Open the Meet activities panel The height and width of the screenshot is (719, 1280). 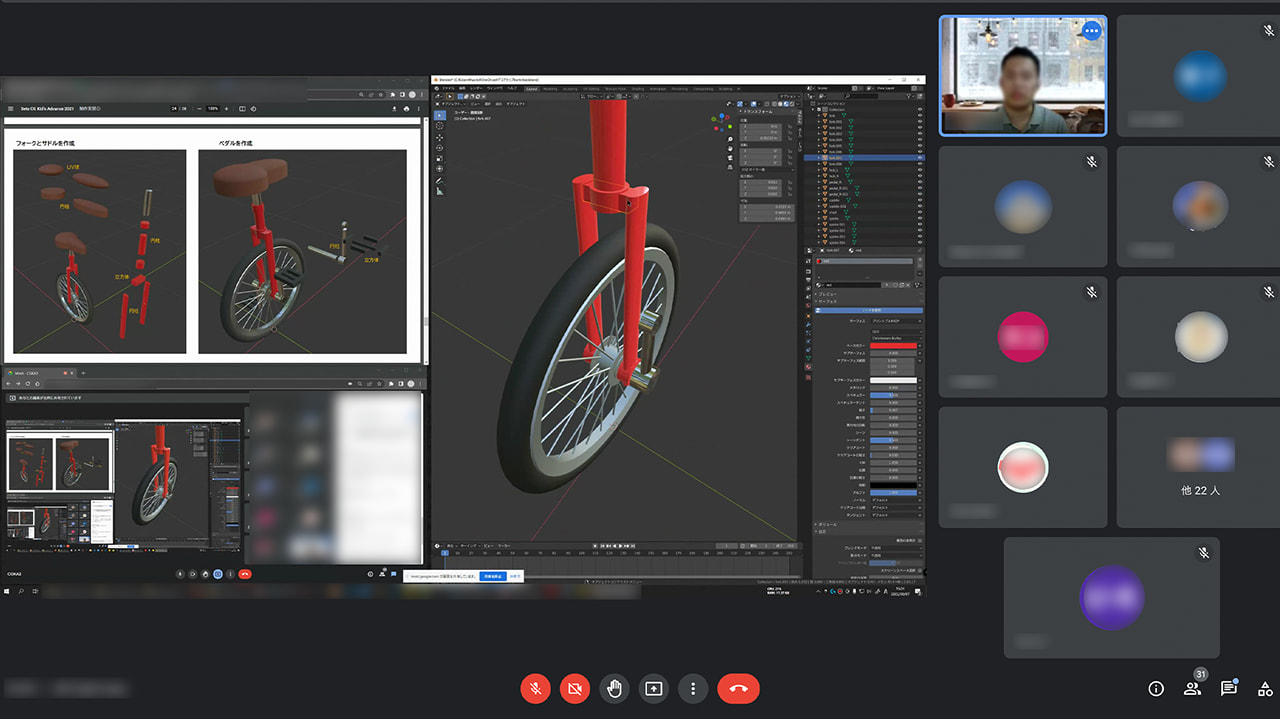1265,689
